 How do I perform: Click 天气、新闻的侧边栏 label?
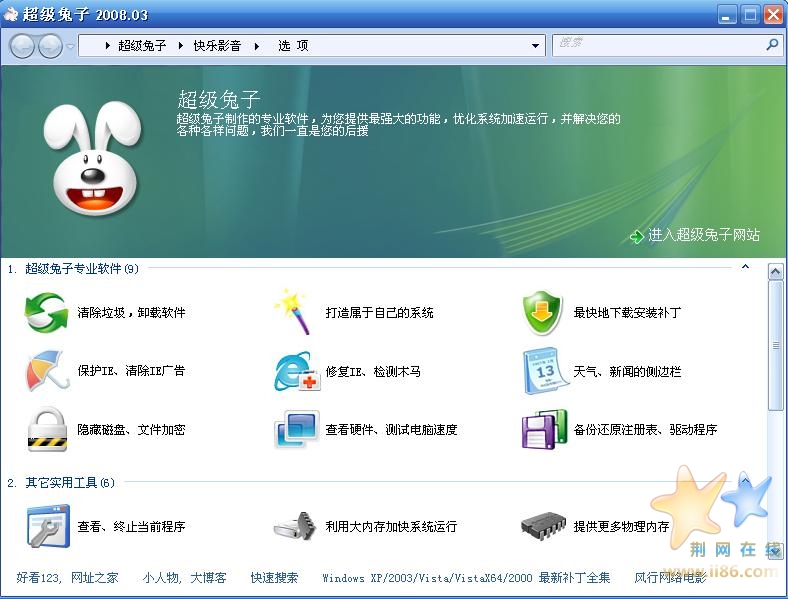pyautogui.click(x=627, y=371)
